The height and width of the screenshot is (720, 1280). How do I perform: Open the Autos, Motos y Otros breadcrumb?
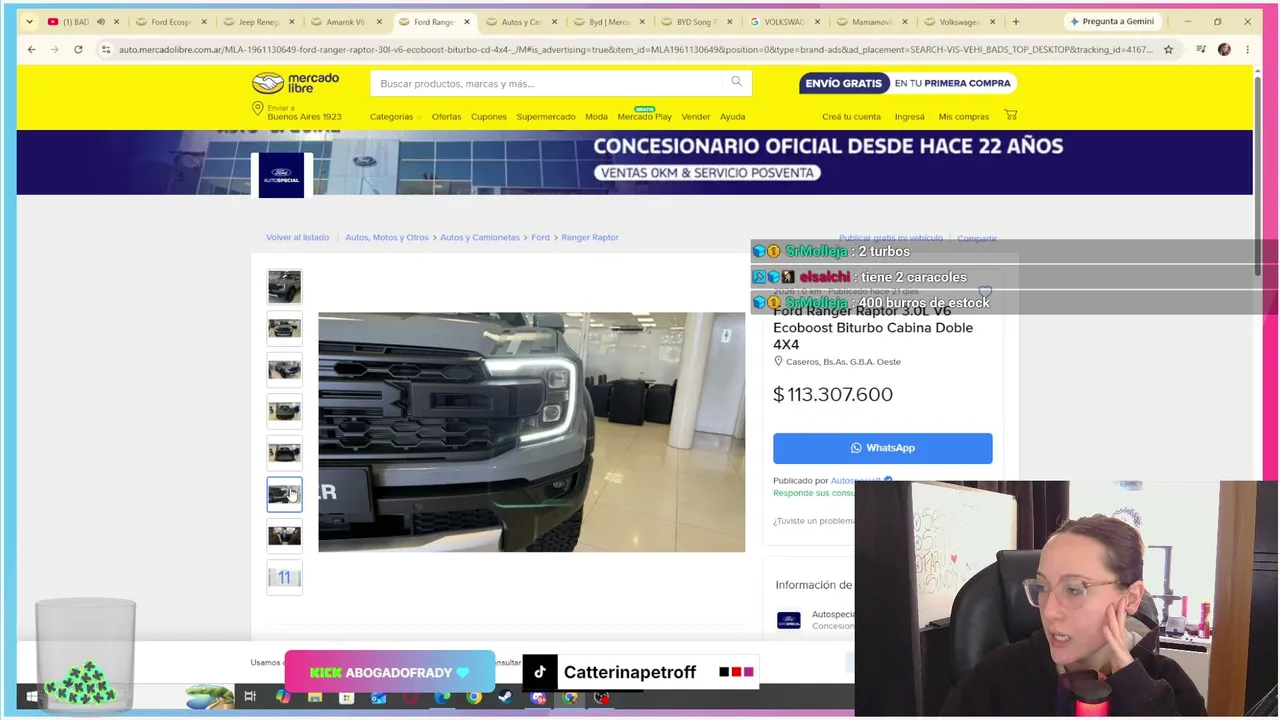point(387,238)
